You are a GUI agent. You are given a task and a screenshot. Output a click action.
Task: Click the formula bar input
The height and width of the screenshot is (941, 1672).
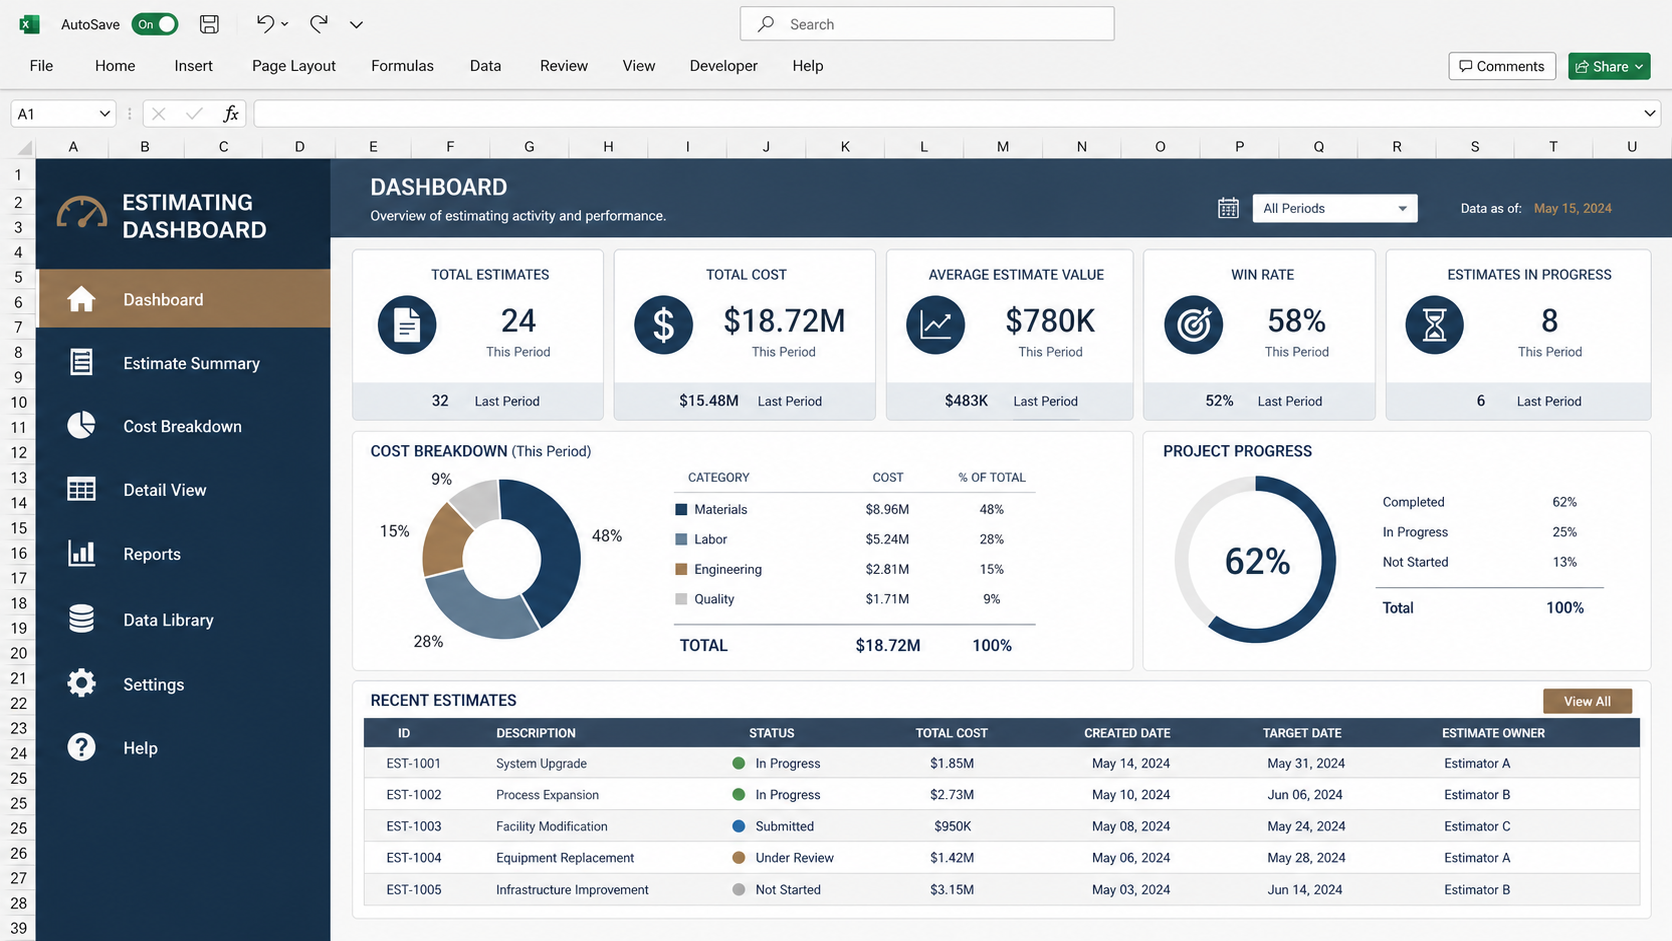pos(948,114)
